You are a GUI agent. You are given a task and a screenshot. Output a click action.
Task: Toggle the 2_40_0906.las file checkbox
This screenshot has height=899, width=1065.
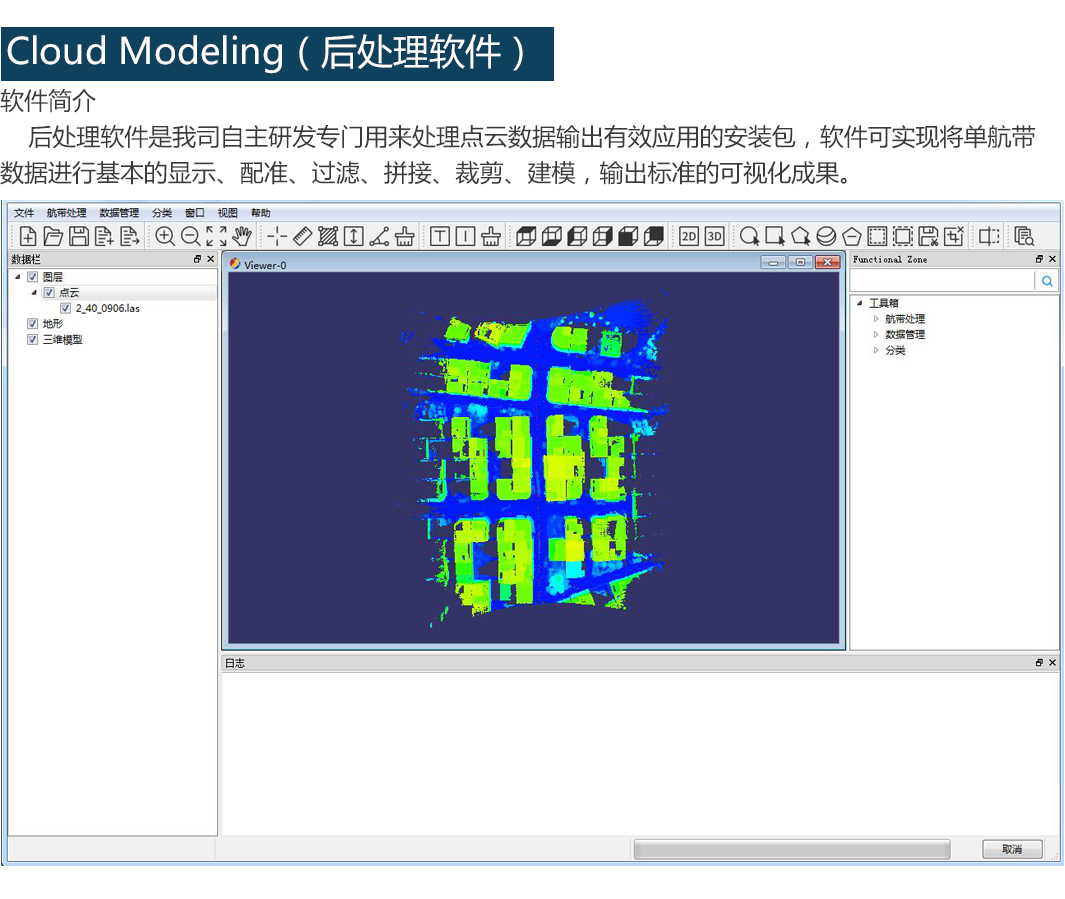click(x=66, y=308)
